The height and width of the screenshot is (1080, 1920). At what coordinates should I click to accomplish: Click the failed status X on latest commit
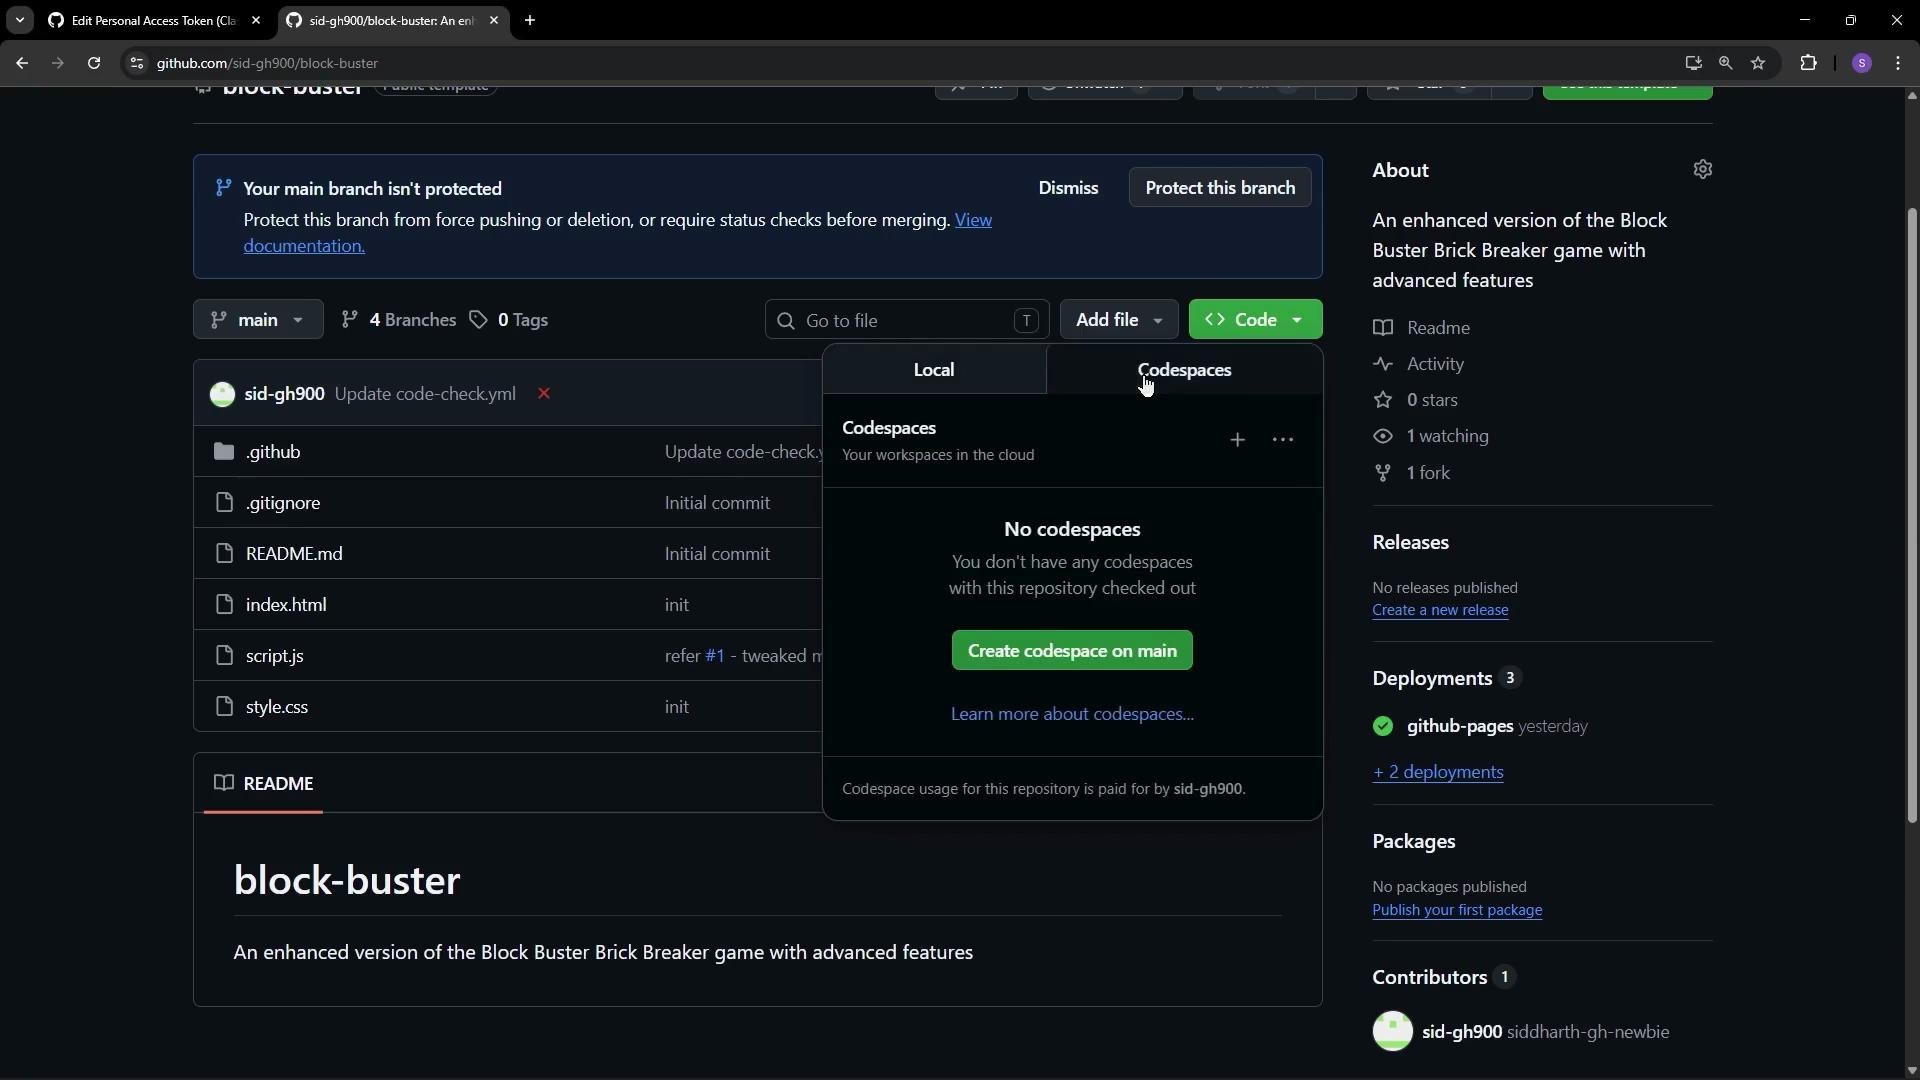(x=544, y=393)
